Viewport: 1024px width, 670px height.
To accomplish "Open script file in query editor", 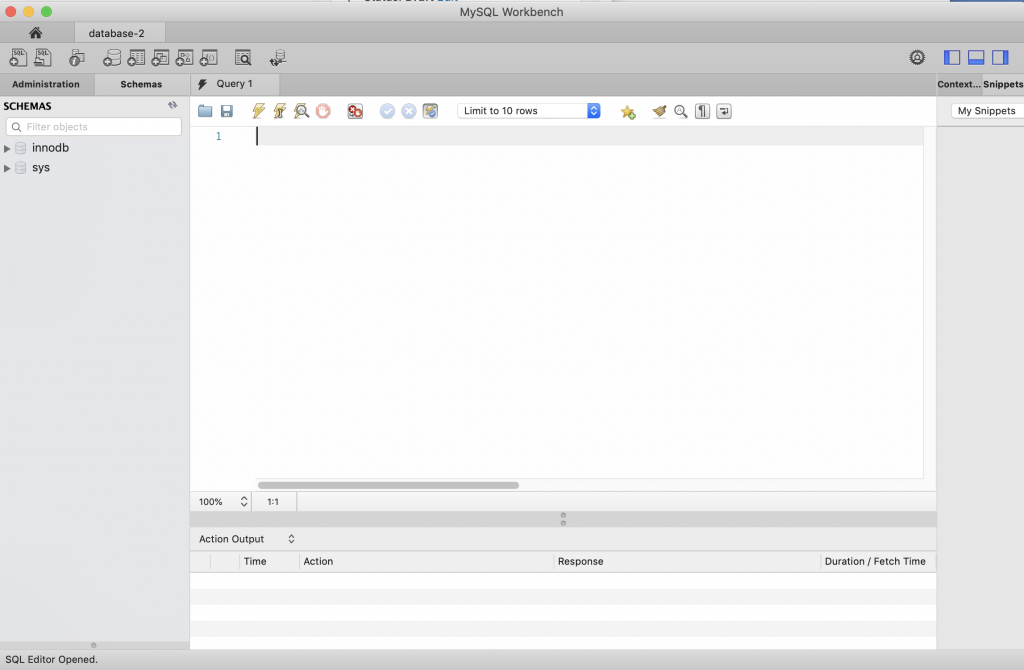I will pos(205,111).
